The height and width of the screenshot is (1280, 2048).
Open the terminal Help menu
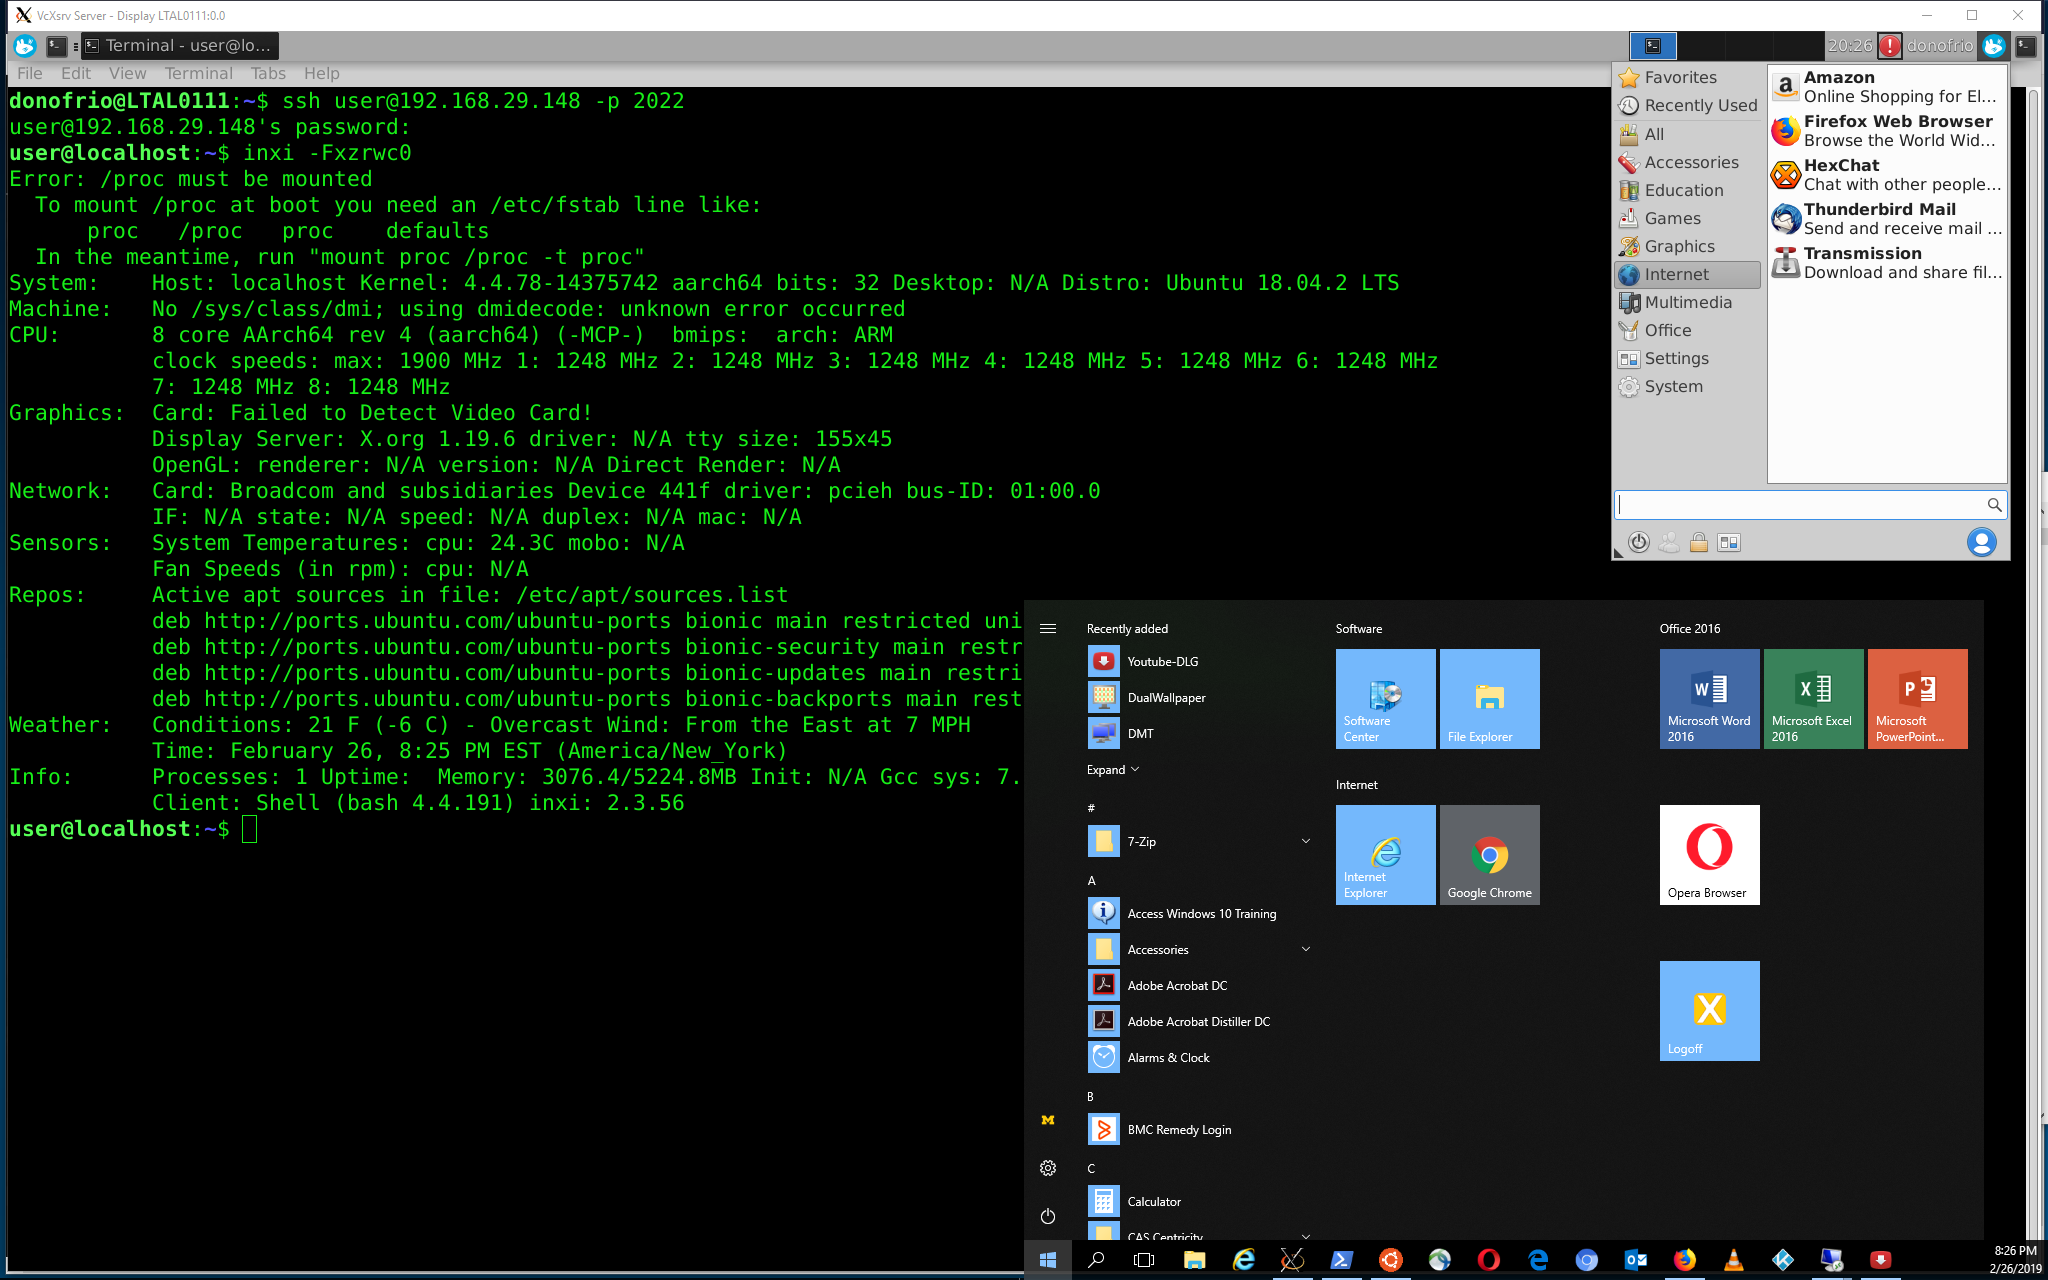(x=321, y=73)
